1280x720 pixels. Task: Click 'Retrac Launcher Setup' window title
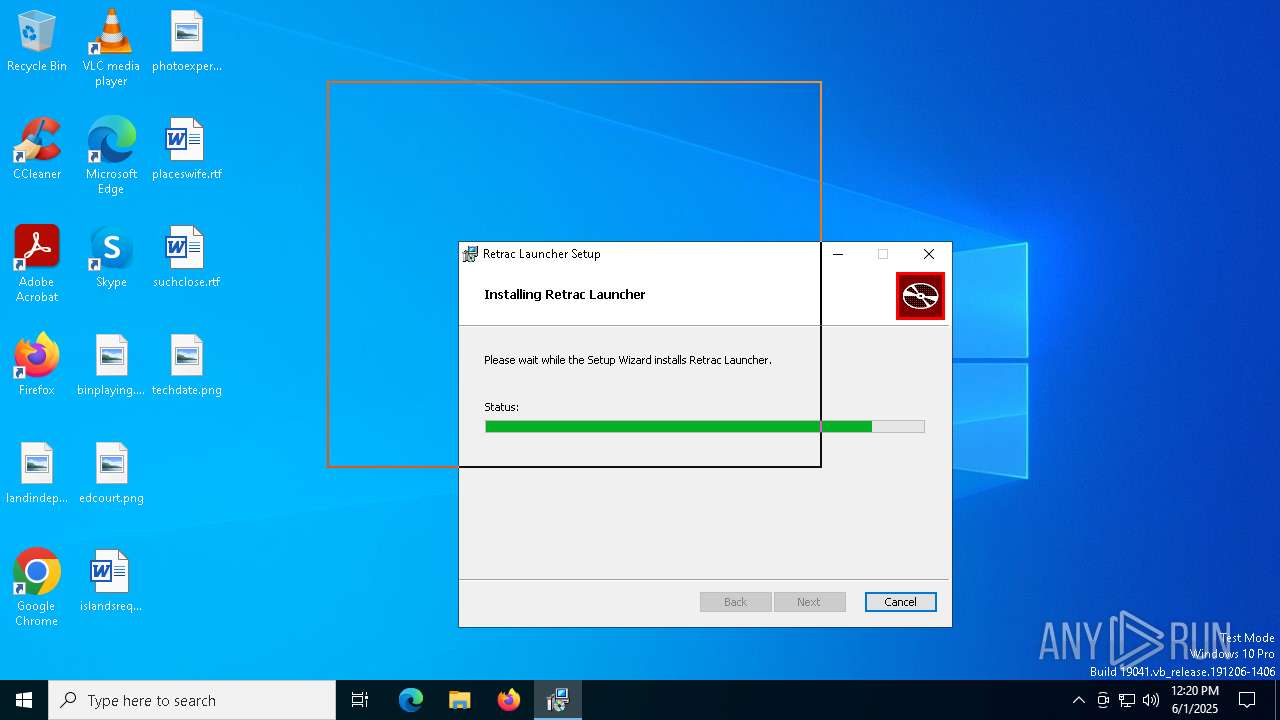pyautogui.click(x=542, y=254)
